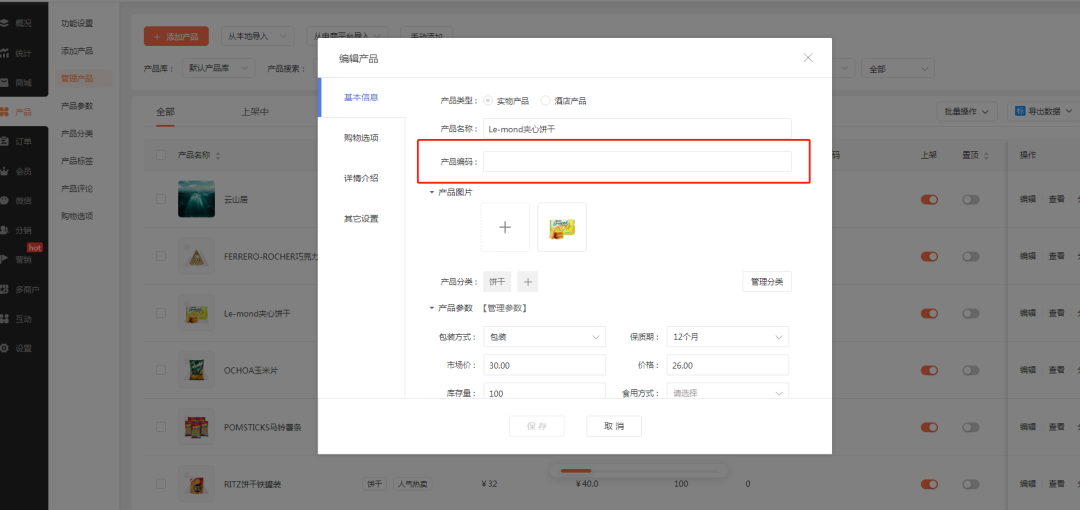The height and width of the screenshot is (510, 1080).
Task: Switch to 基本信息 tab in dialog
Action: click(x=362, y=97)
